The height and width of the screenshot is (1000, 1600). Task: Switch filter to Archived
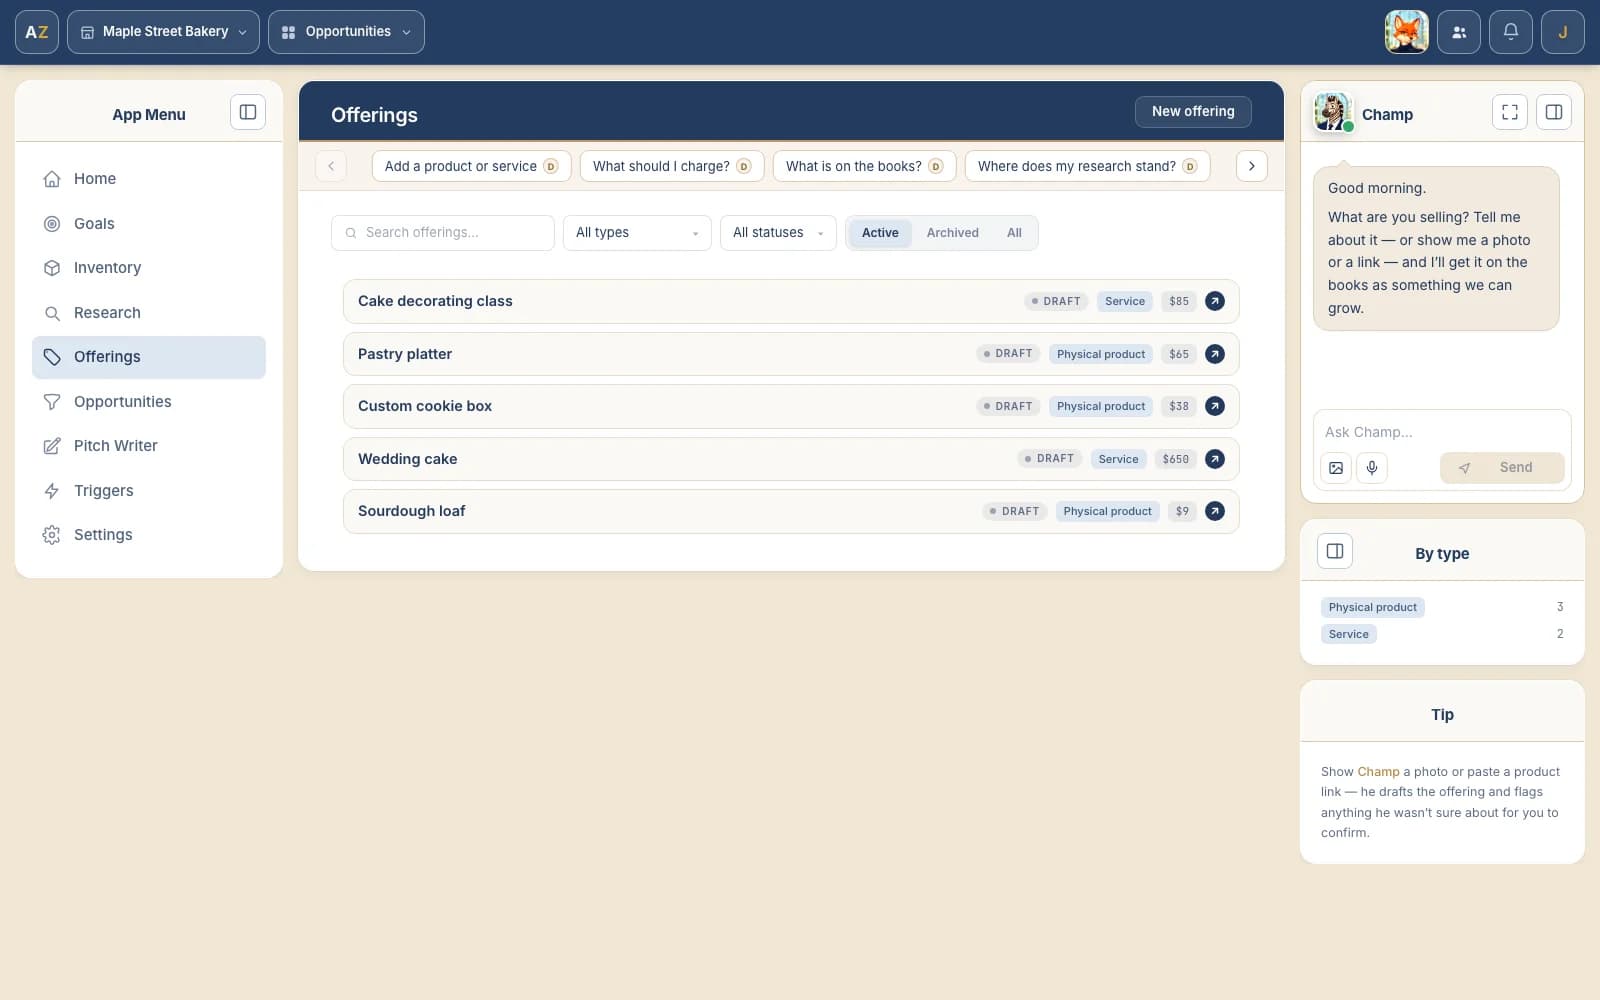[952, 233]
